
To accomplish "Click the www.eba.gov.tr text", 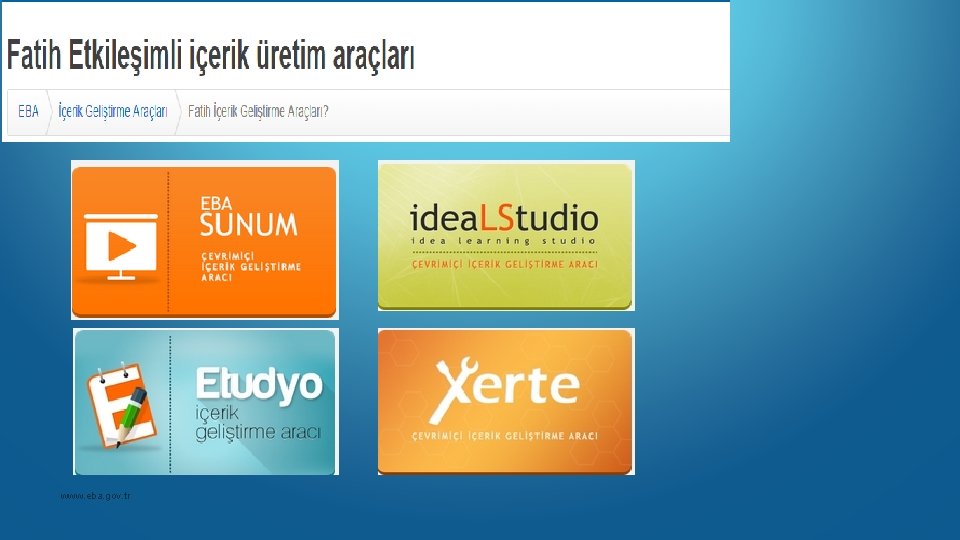I will point(96,496).
